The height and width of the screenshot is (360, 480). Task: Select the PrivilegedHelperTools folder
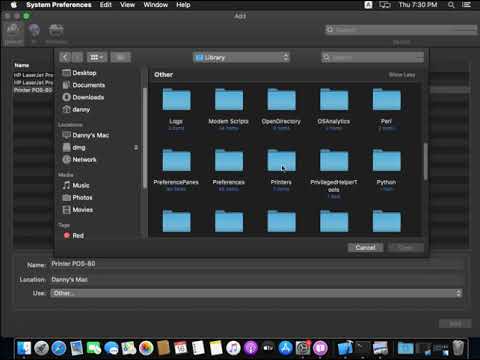(334, 161)
